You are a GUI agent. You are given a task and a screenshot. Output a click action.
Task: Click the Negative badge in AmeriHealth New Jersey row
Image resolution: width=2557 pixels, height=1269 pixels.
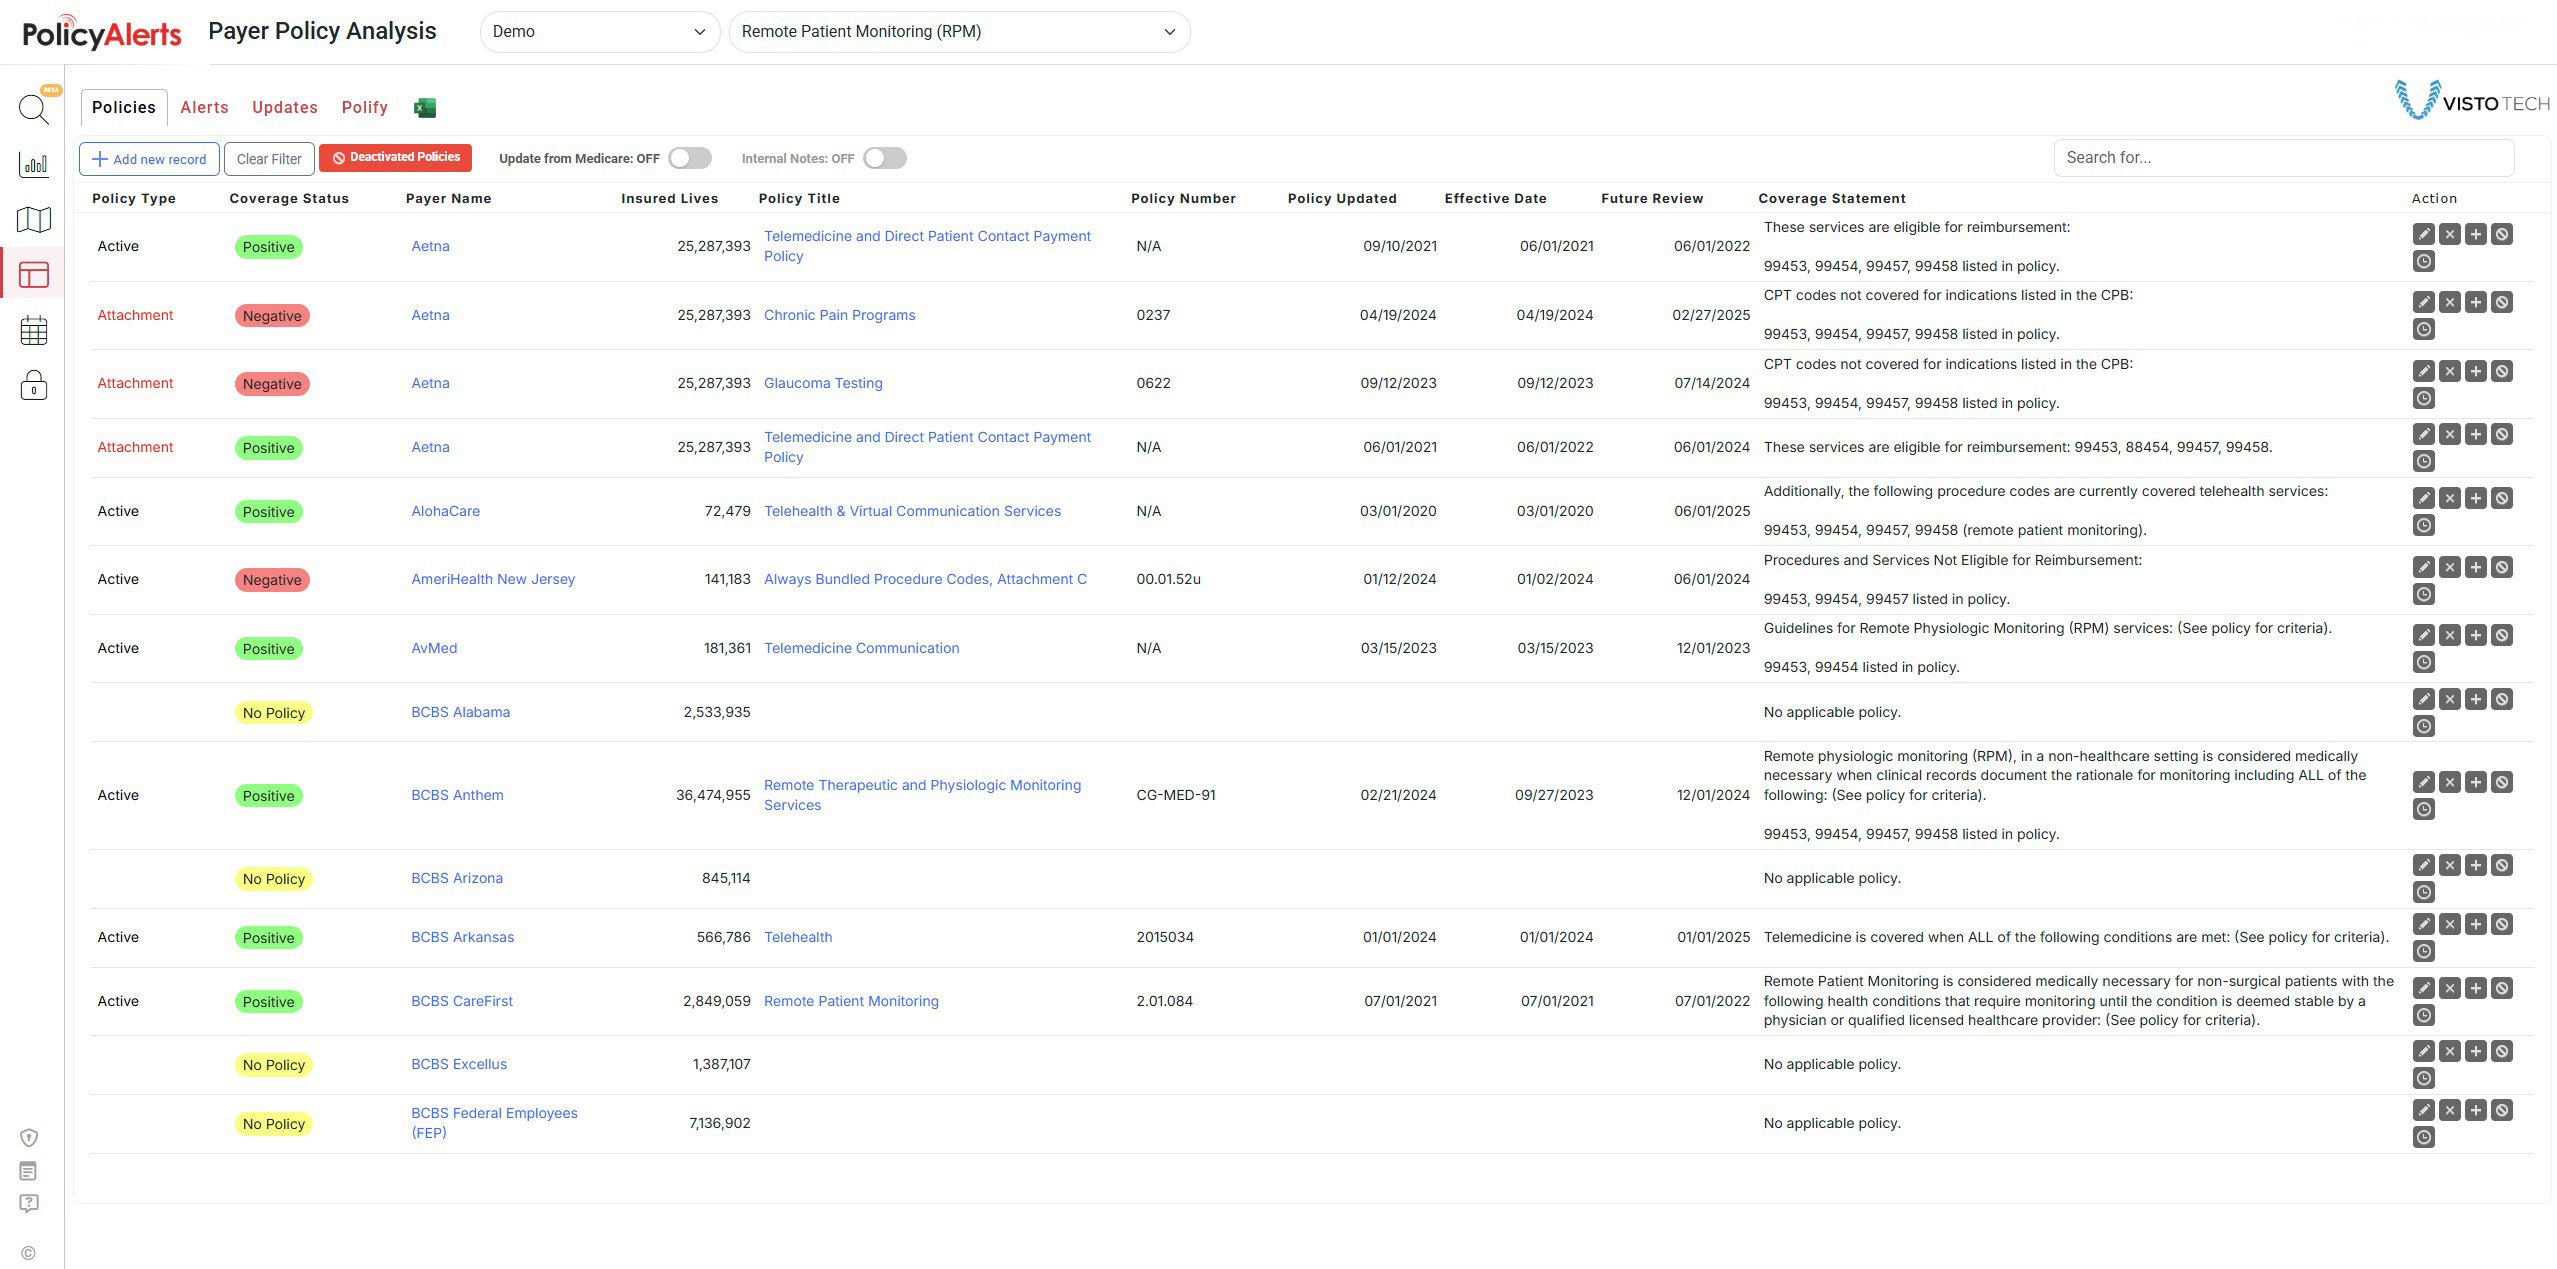(272, 580)
